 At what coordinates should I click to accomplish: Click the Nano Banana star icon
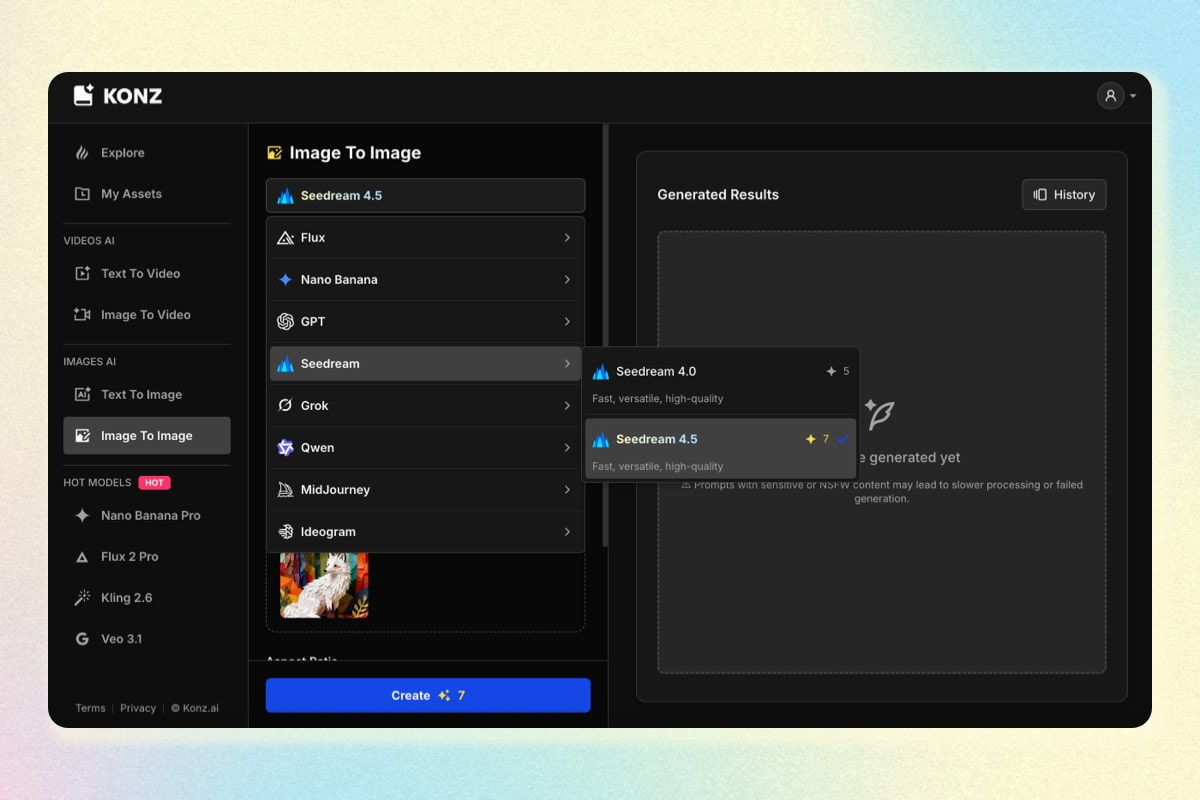point(285,280)
